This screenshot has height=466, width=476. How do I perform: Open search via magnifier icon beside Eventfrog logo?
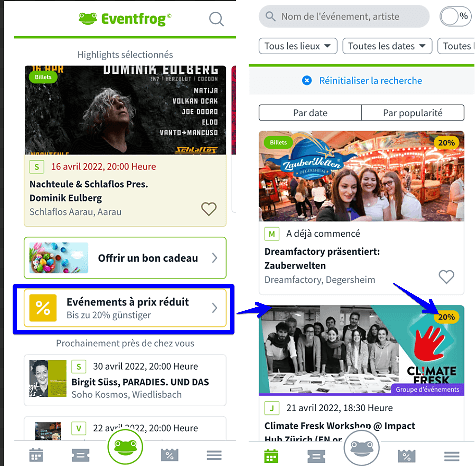216,19
